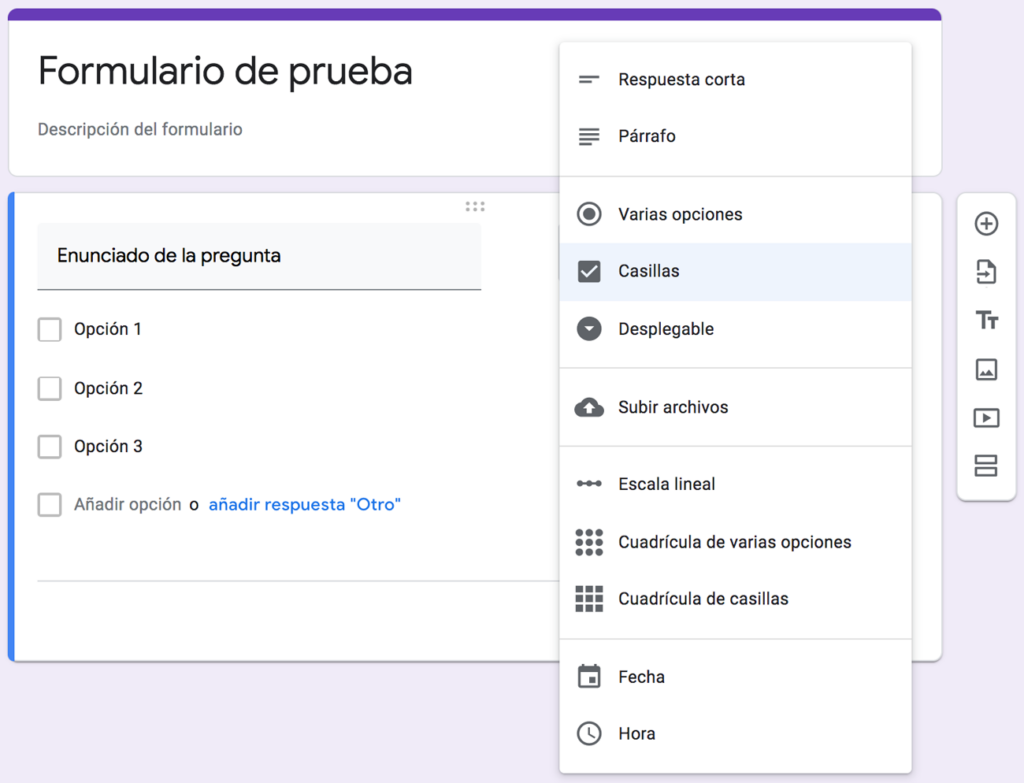Choose Varias opciones question type
Viewport: 1024px width, 783px height.
[680, 214]
